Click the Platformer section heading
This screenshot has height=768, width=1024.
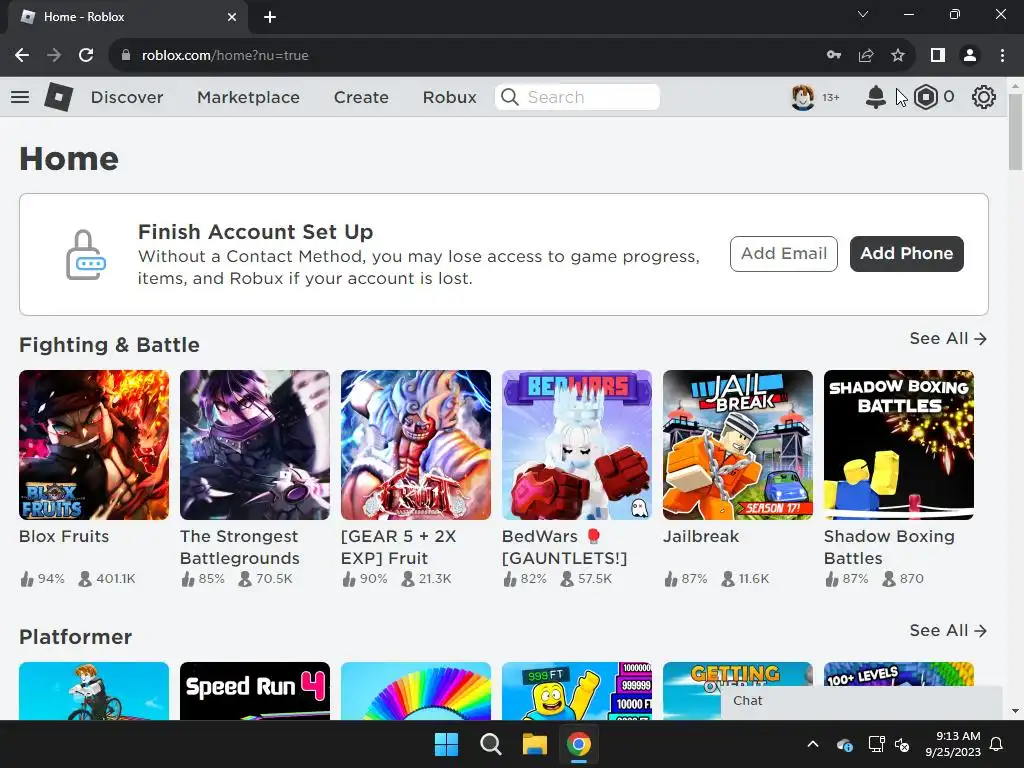tap(75, 637)
